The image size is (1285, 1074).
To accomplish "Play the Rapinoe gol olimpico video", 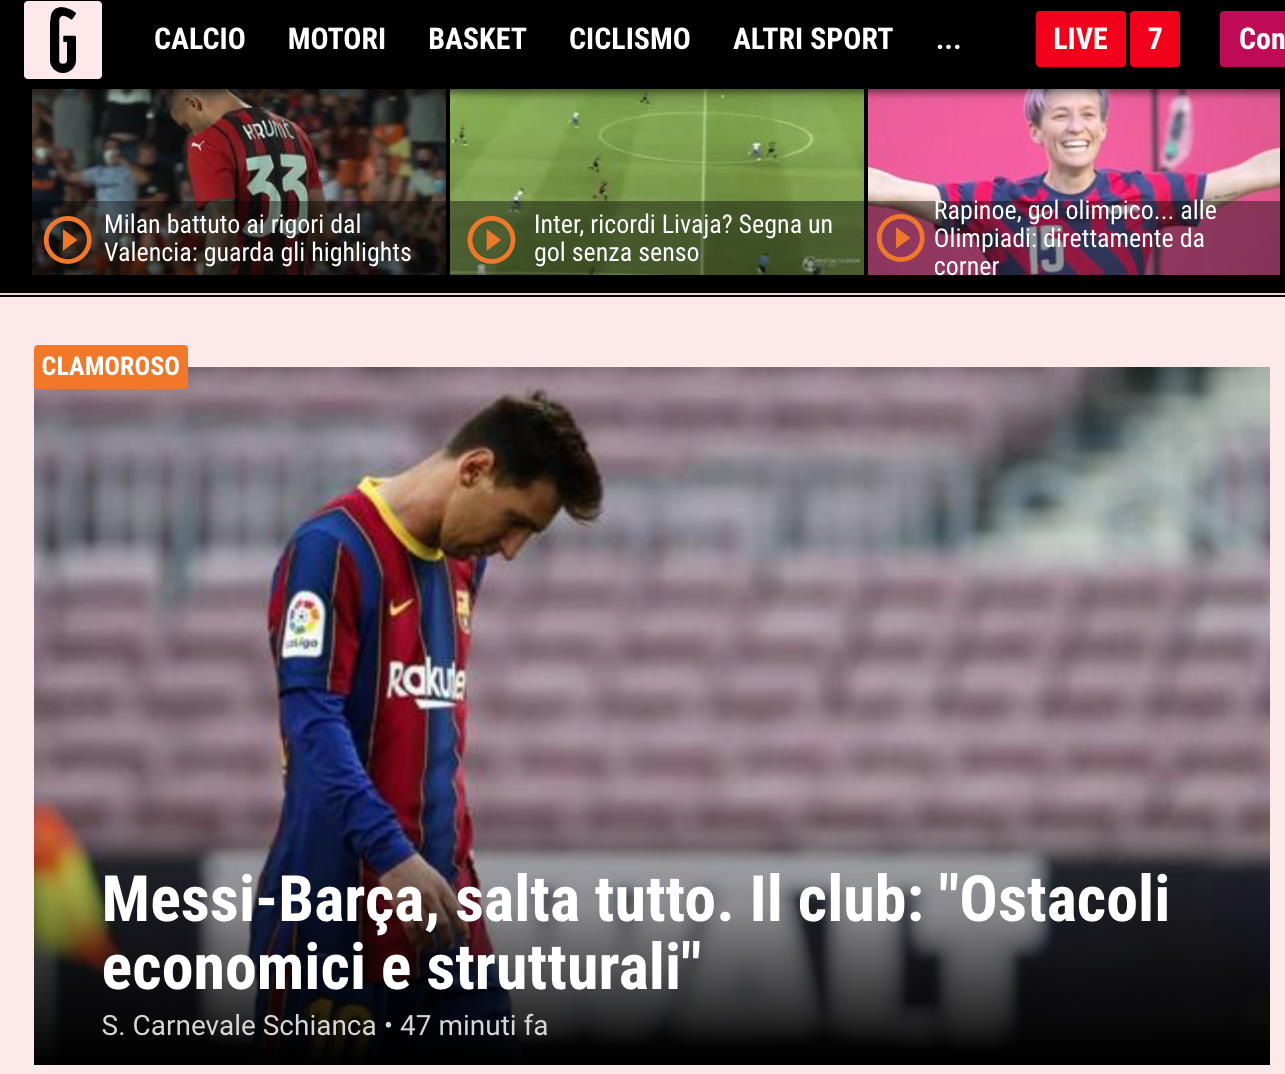I will (x=901, y=238).
